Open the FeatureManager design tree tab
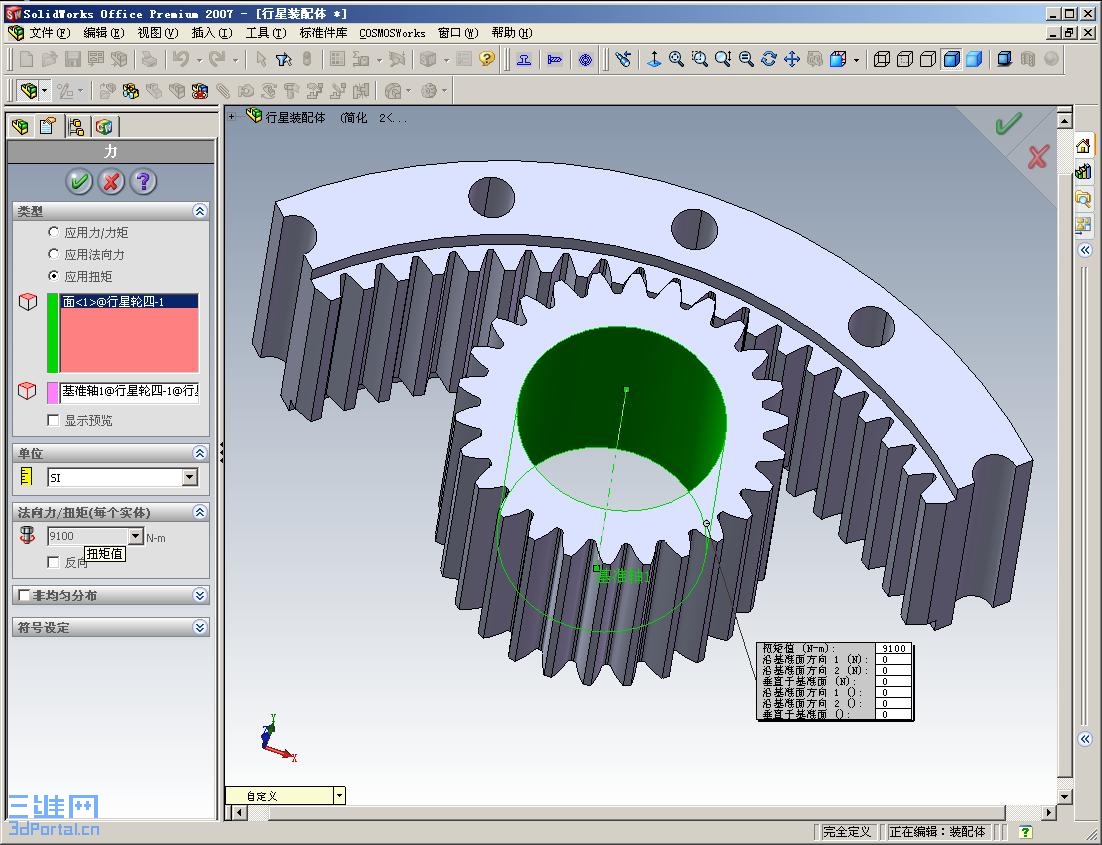1102x845 pixels. tap(20, 127)
